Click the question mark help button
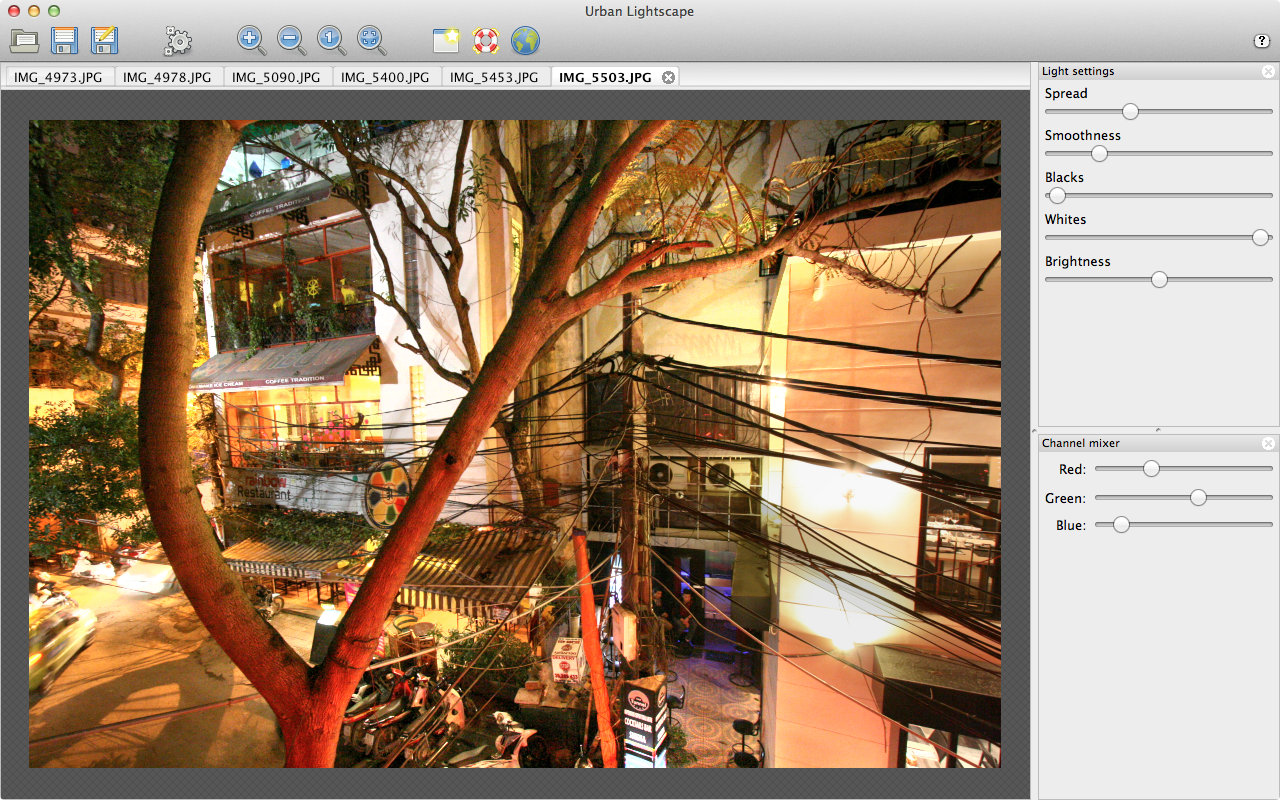 click(1261, 41)
